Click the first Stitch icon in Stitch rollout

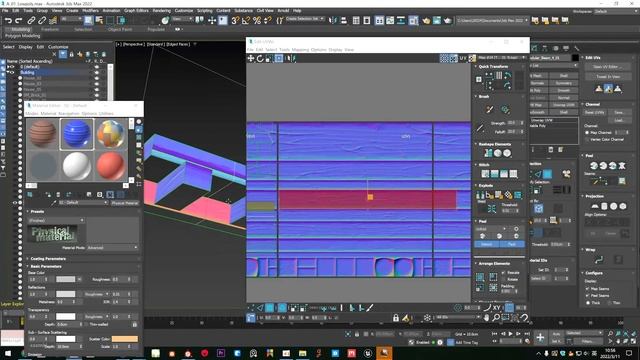point(485,174)
